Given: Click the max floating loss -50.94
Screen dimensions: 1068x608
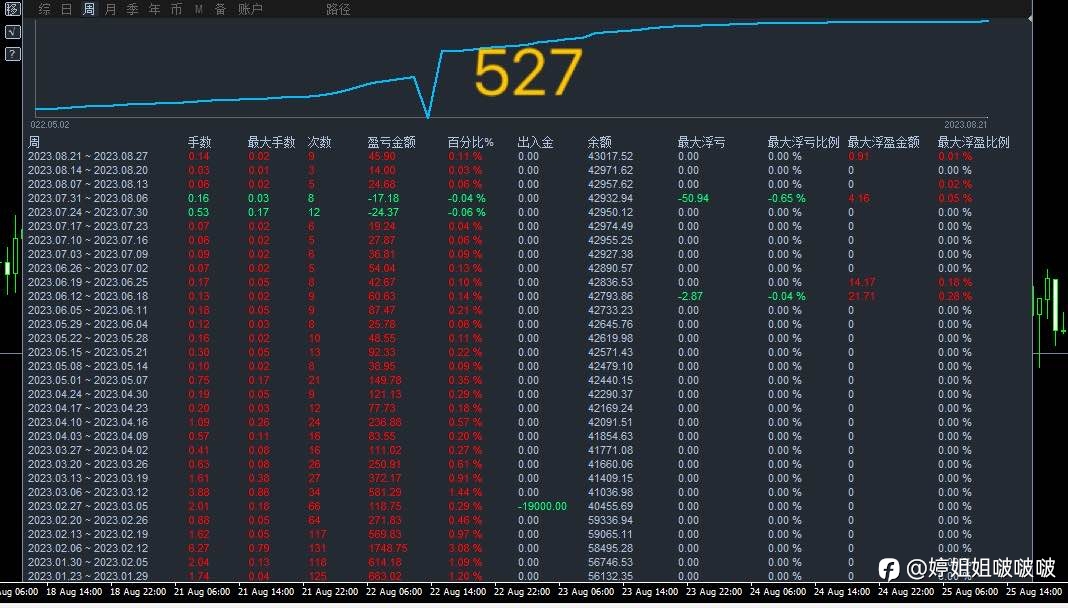Looking at the screenshot, I should pyautogui.click(x=693, y=198).
